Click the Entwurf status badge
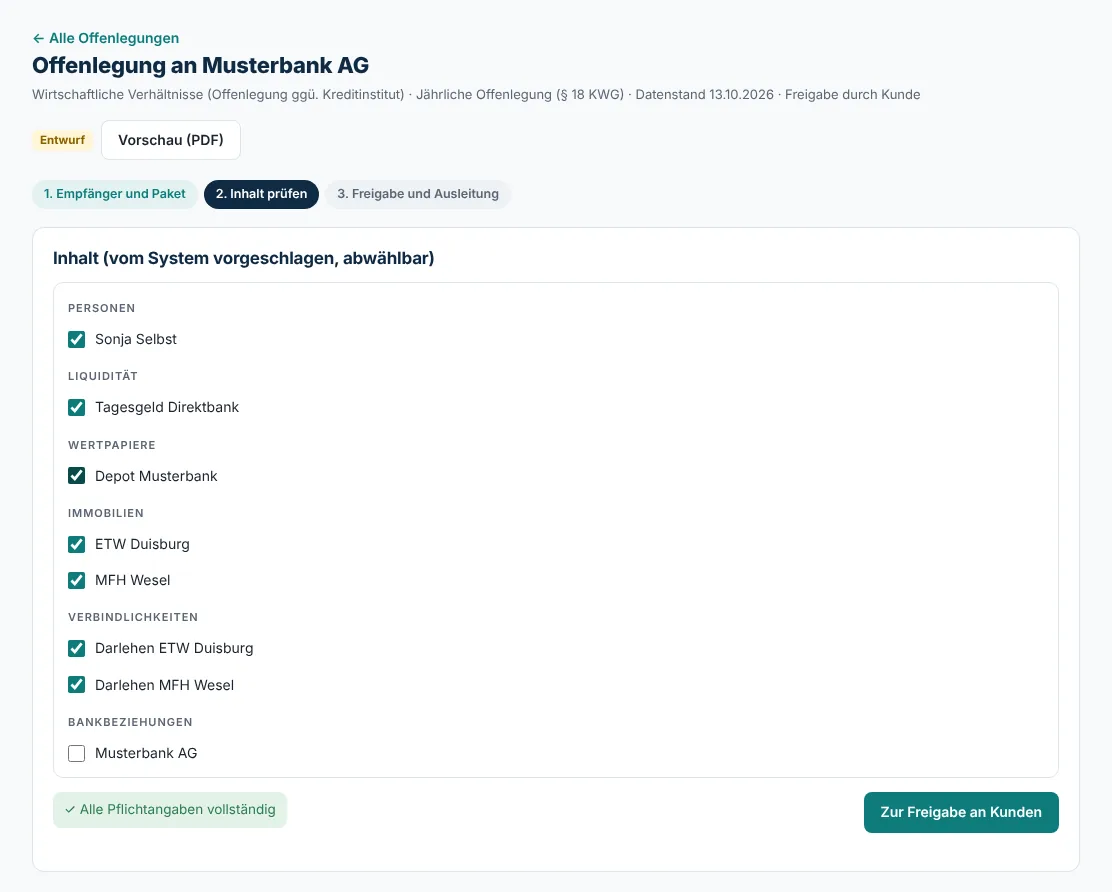 click(62, 140)
